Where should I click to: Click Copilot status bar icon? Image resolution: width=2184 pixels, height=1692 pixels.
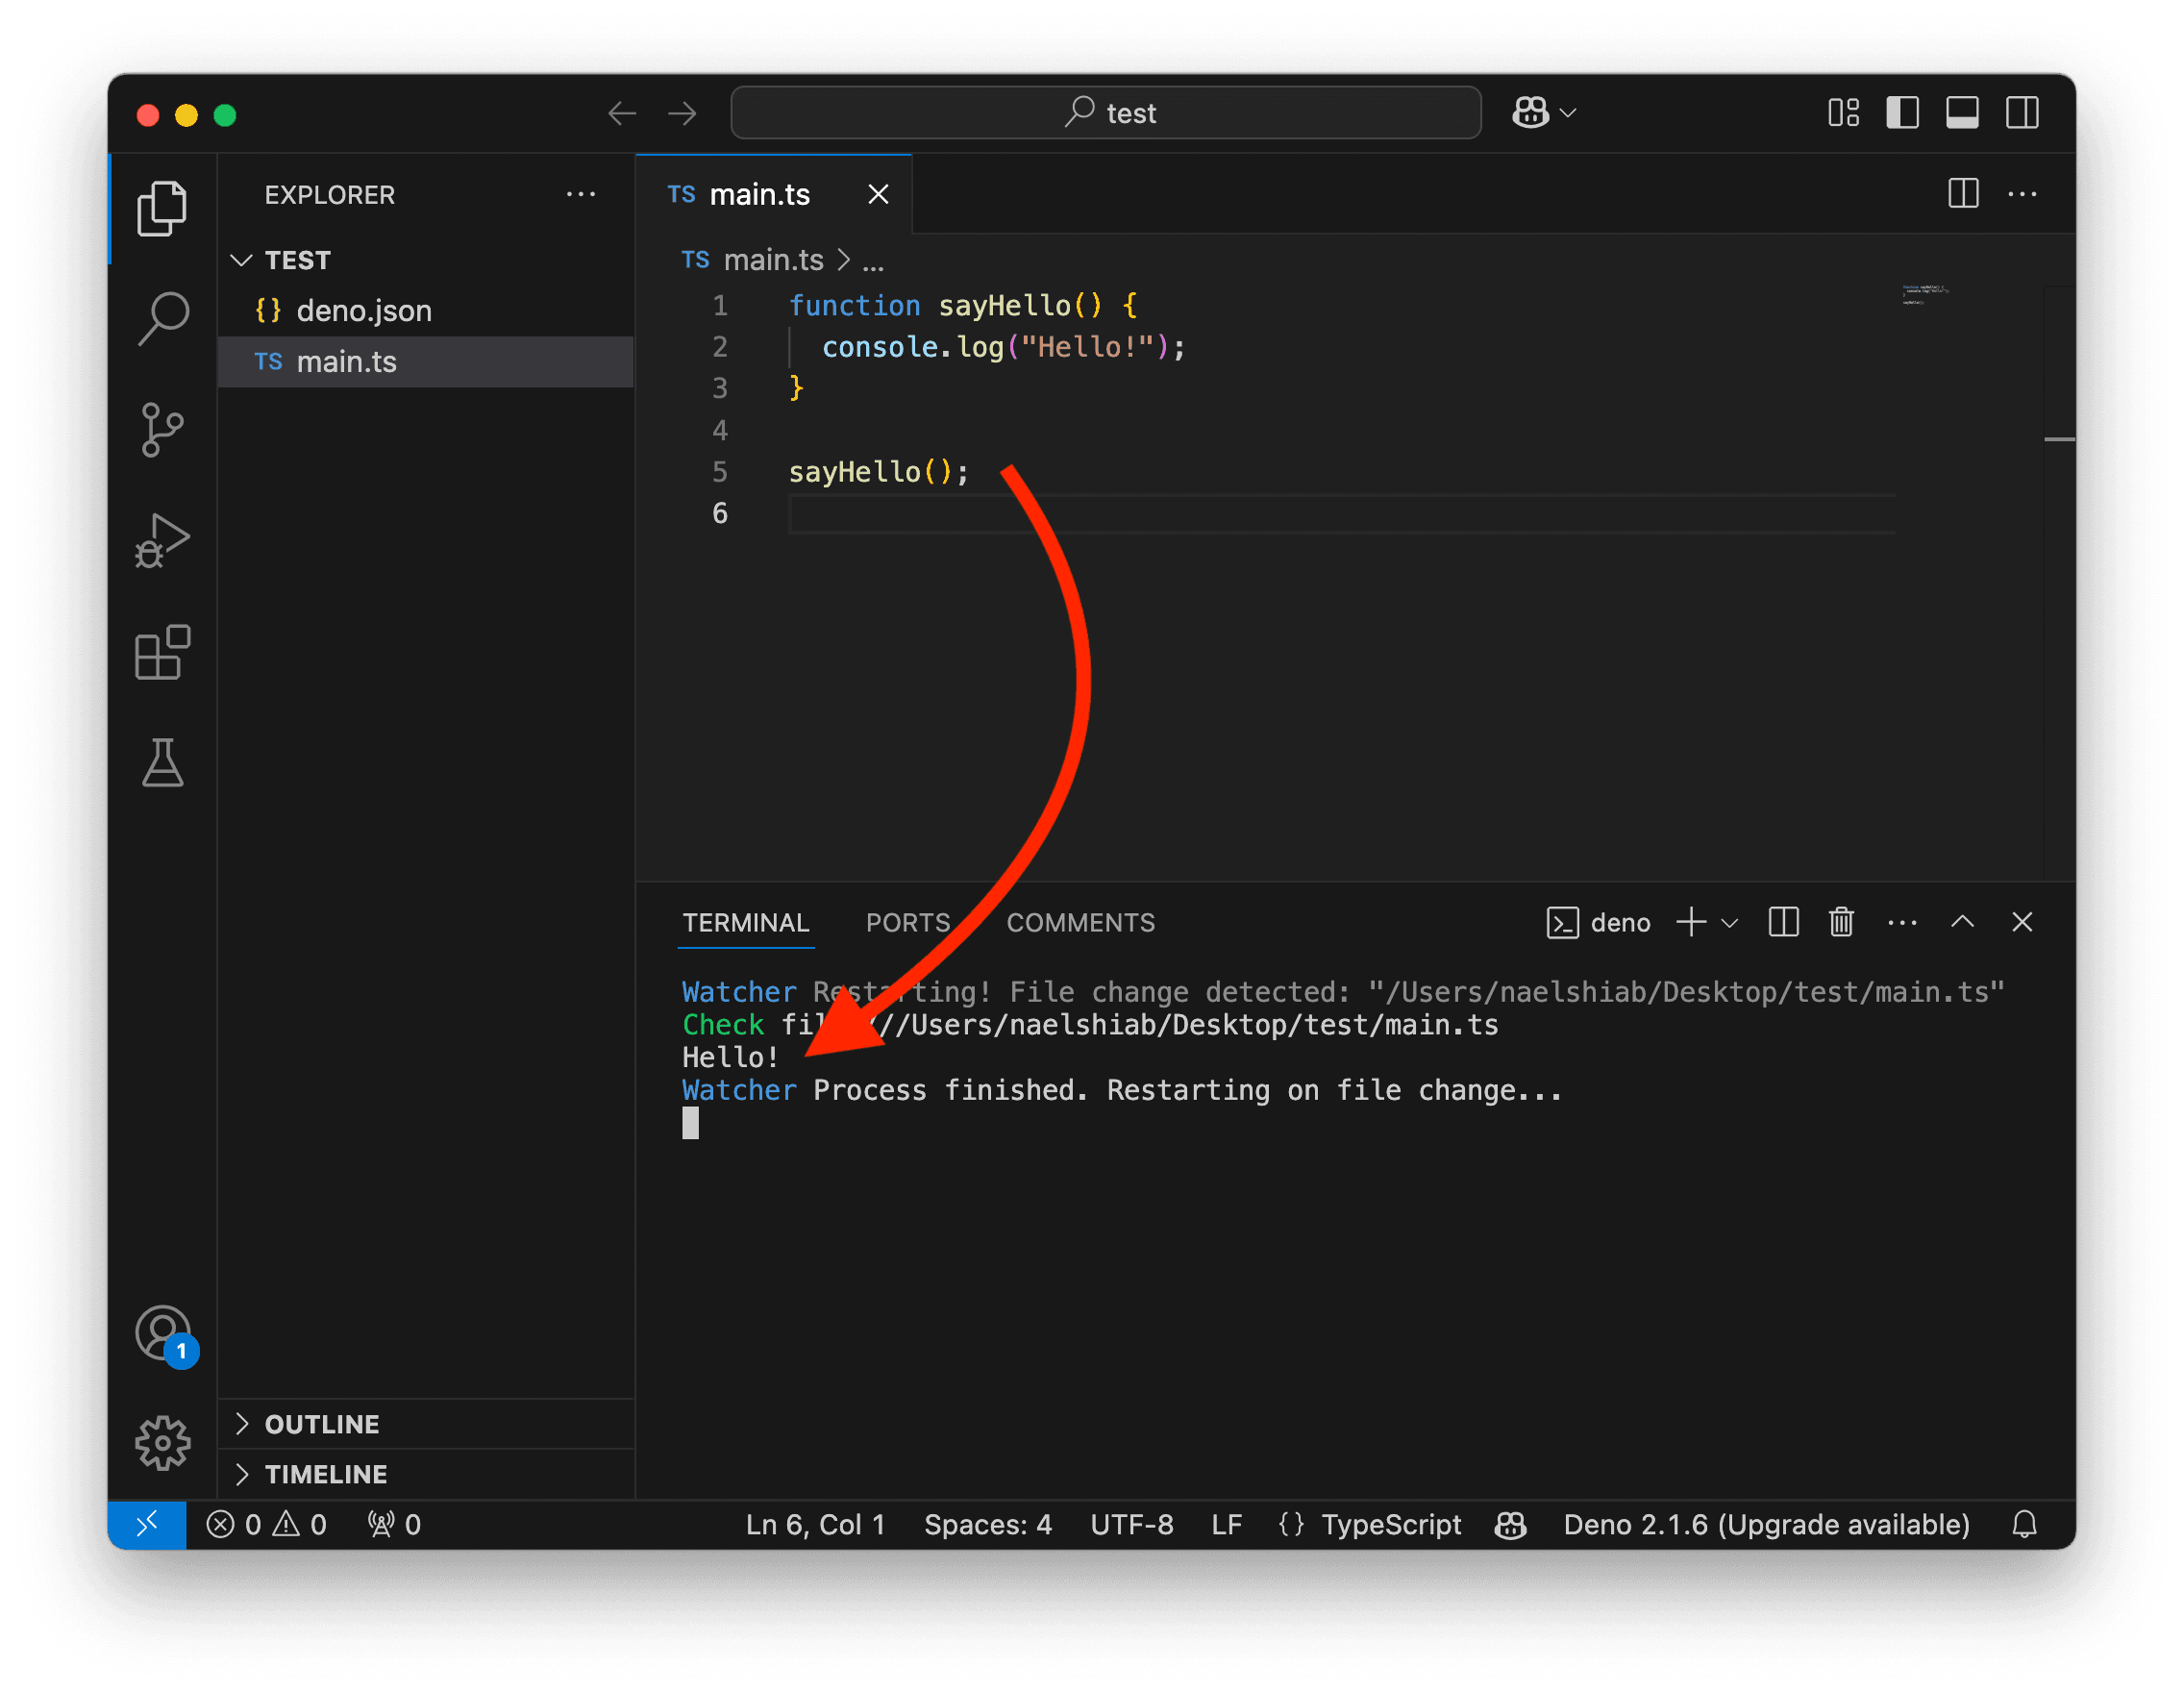[1509, 1524]
